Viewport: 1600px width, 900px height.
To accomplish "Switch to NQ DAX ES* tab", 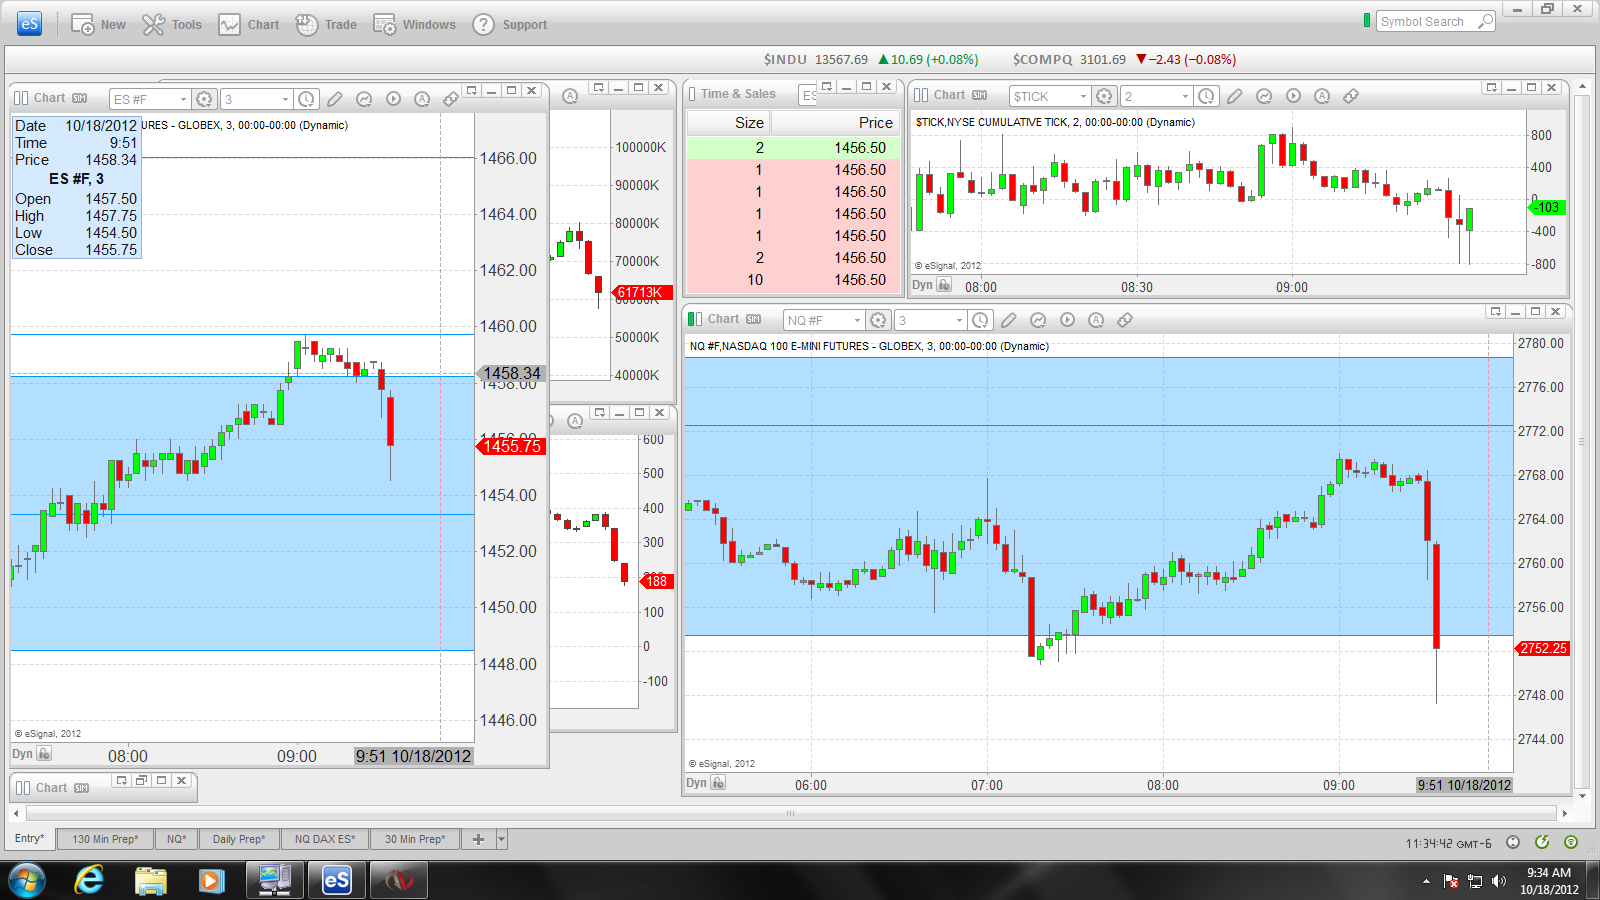I will pos(325,839).
